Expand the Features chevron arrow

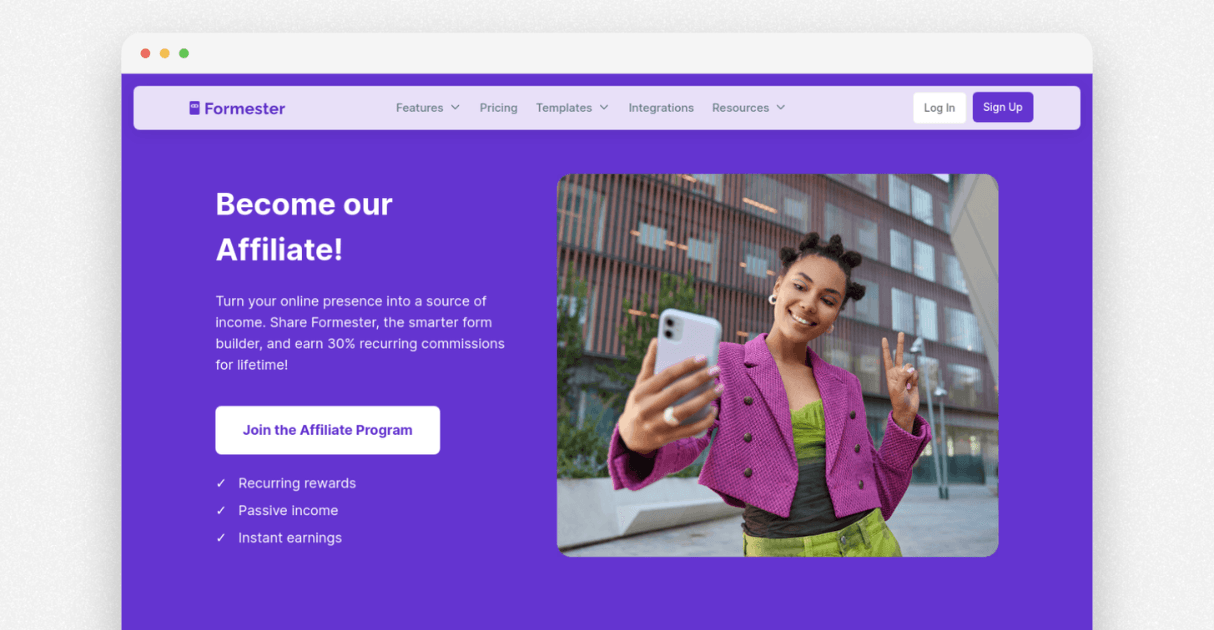coord(455,108)
